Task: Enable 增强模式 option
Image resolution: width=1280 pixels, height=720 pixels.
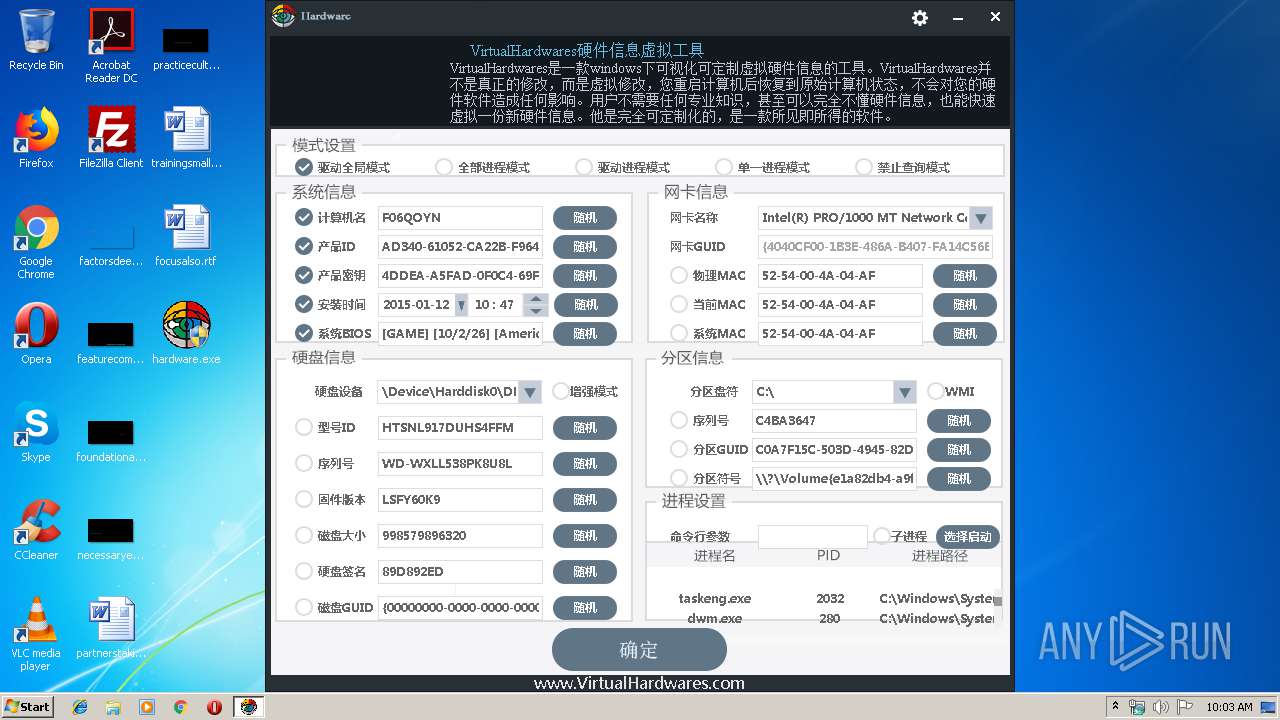Action: coord(561,391)
